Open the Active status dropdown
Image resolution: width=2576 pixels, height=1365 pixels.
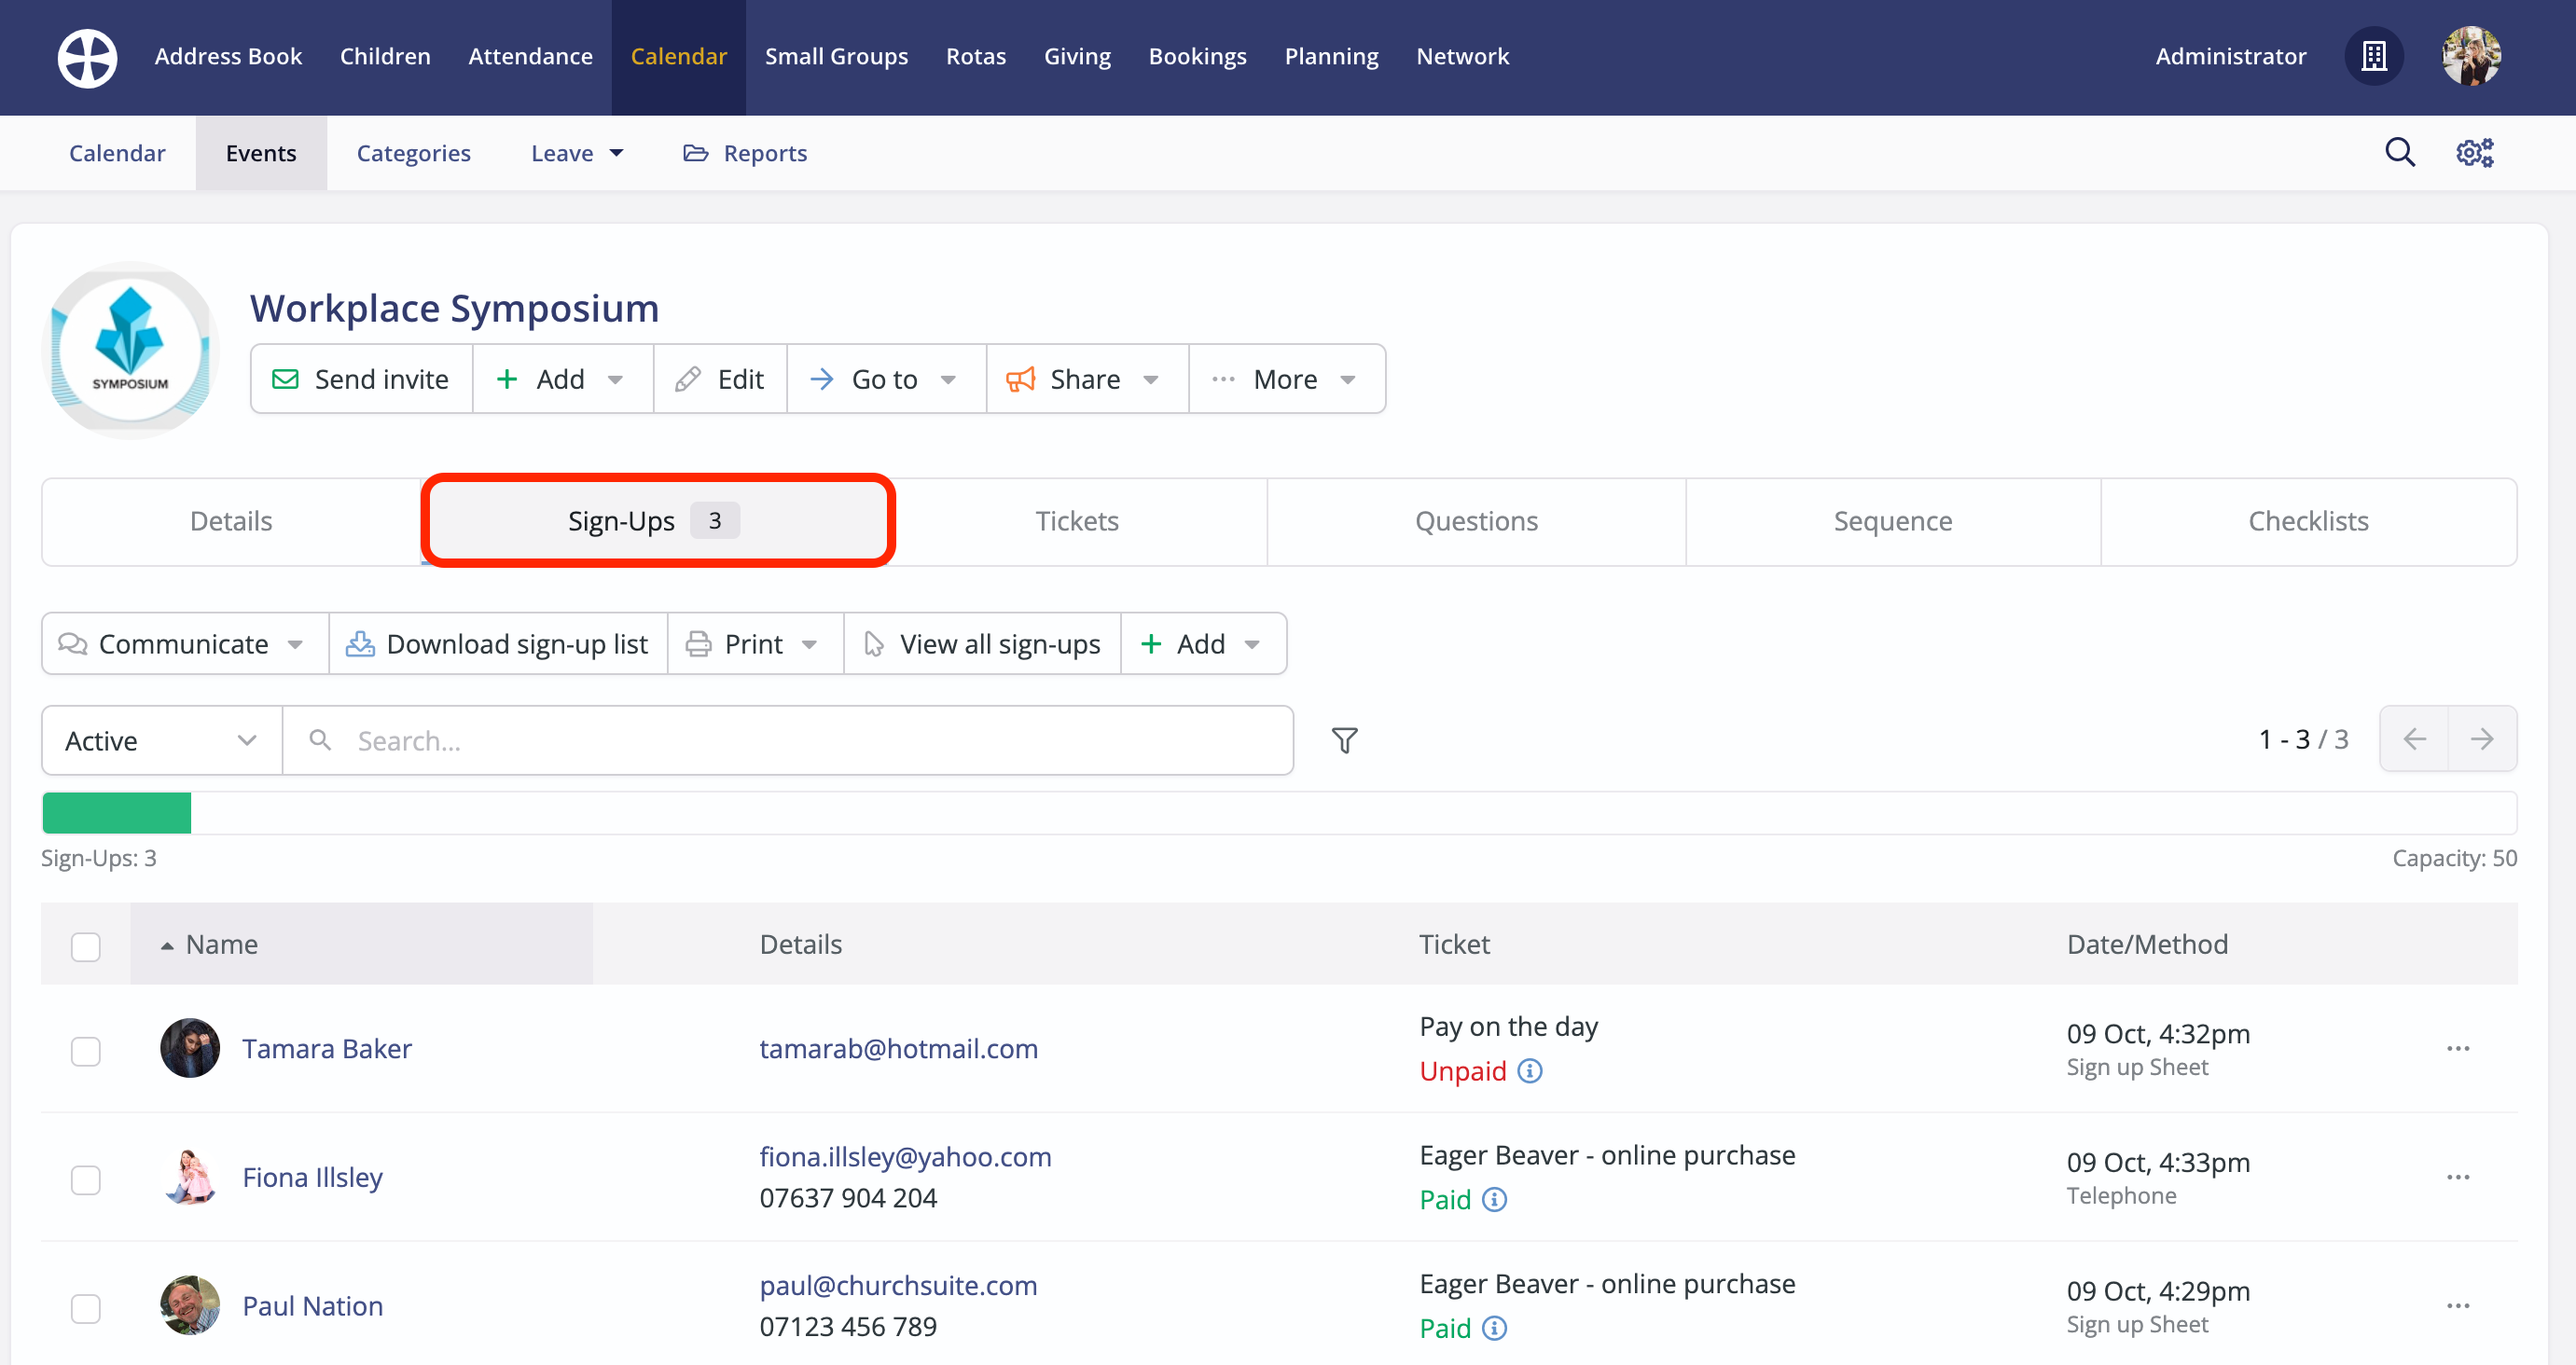pos(161,741)
